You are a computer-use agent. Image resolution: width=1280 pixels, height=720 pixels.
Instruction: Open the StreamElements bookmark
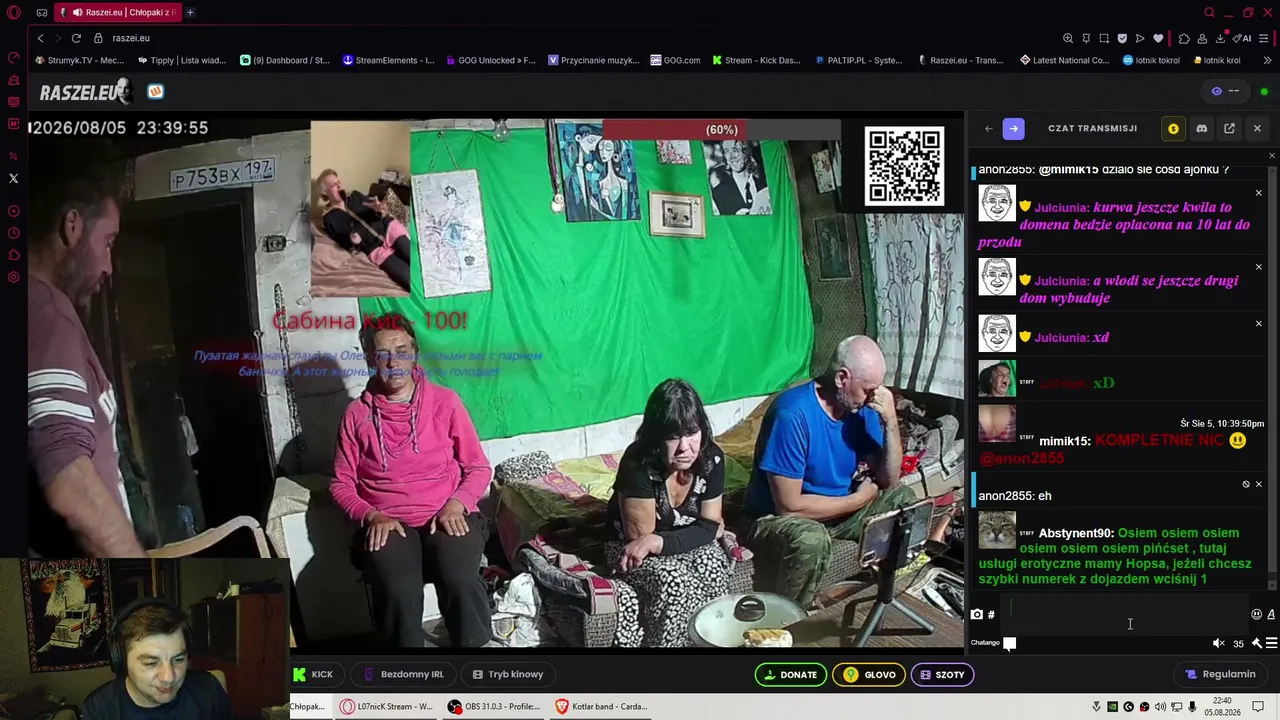pyautogui.click(x=388, y=60)
